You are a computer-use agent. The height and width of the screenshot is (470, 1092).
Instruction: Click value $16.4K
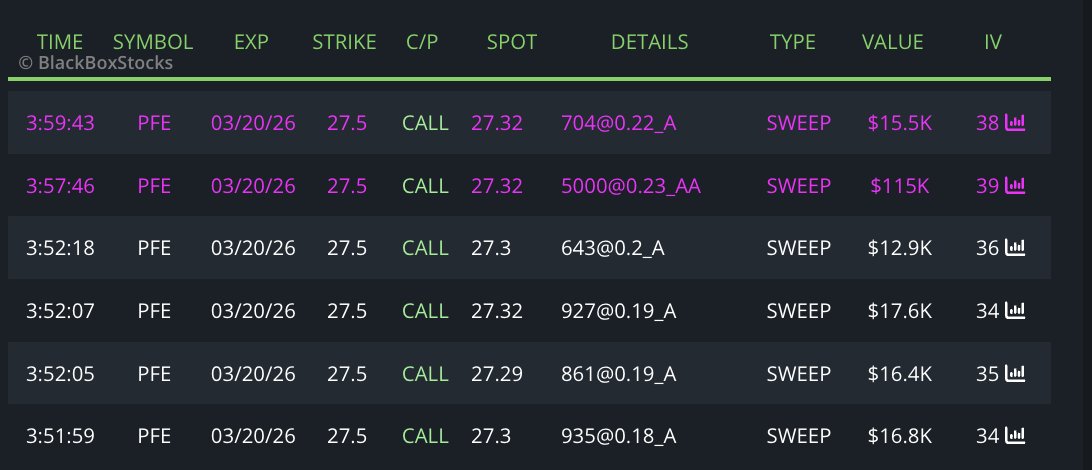(900, 374)
